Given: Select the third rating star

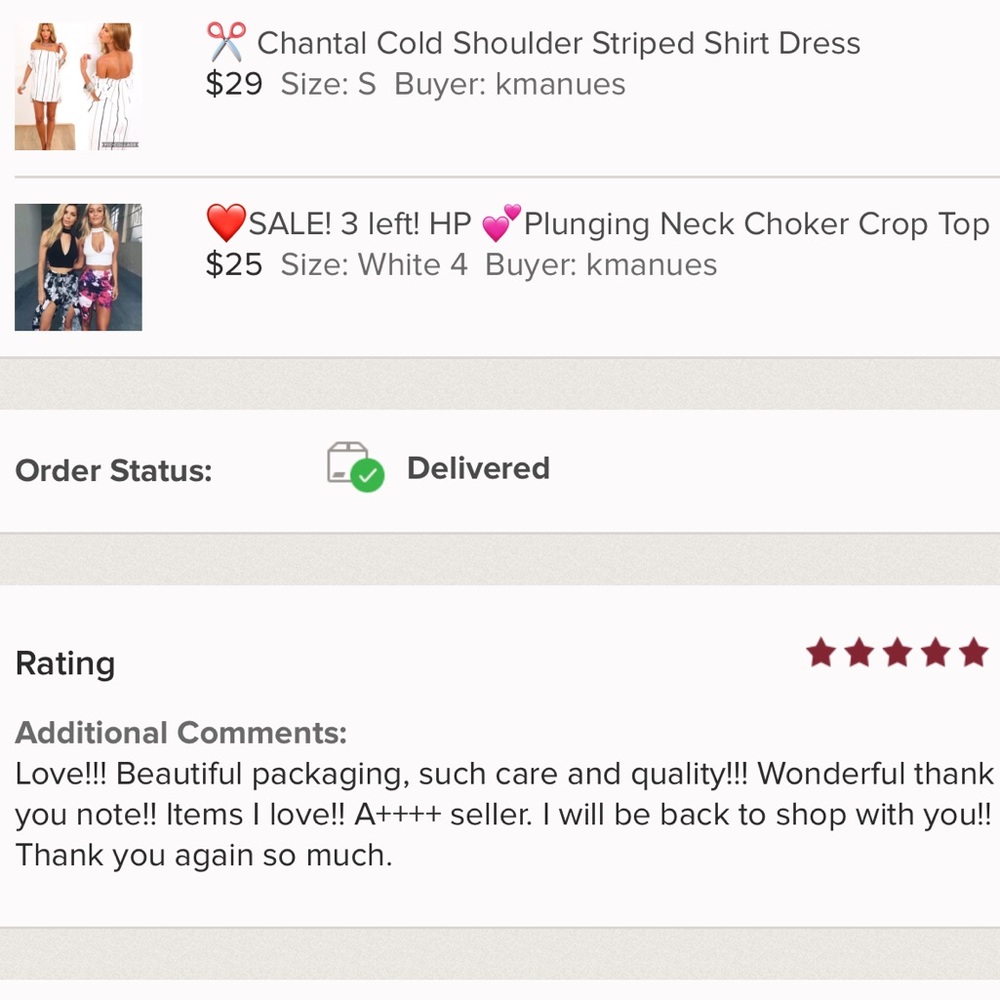Looking at the screenshot, I should pos(898,653).
